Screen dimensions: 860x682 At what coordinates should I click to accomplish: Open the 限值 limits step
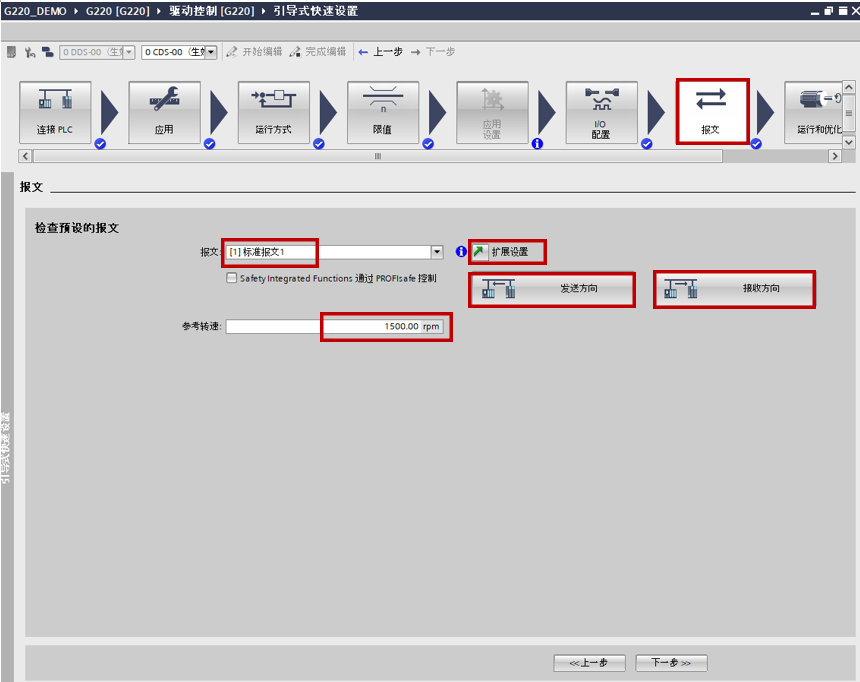point(382,112)
